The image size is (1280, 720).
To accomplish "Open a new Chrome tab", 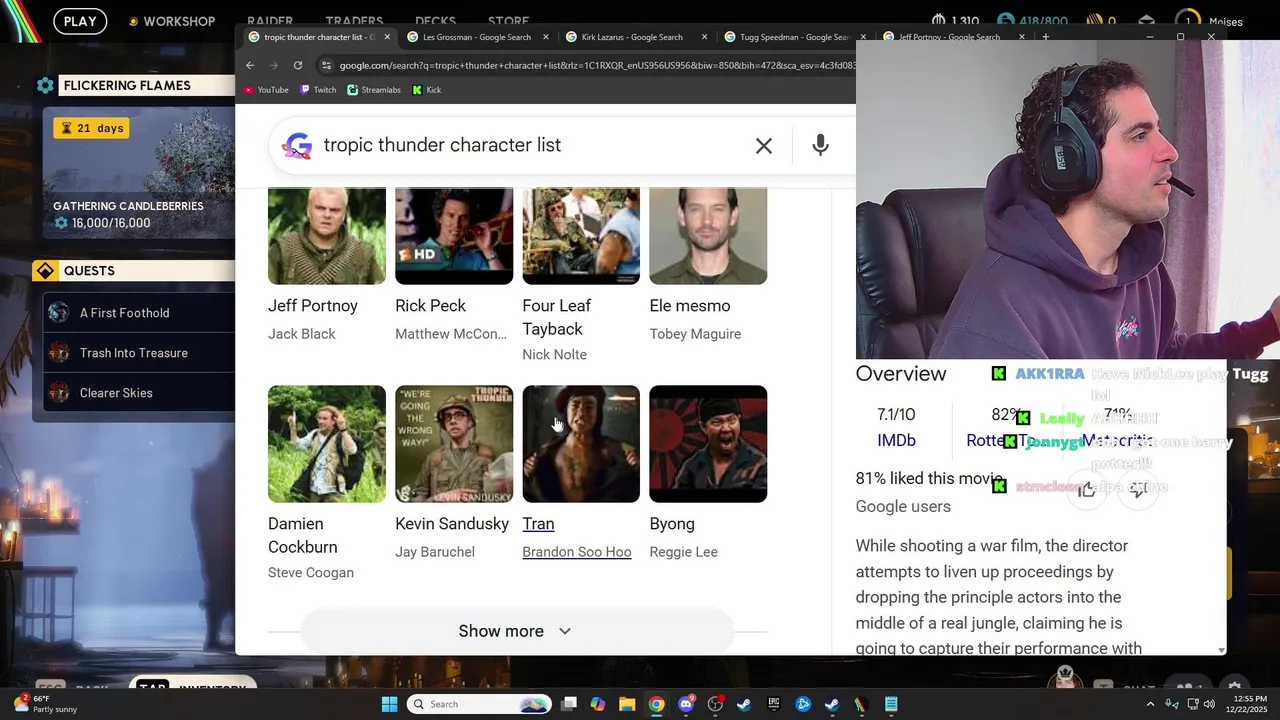I will tap(1045, 37).
